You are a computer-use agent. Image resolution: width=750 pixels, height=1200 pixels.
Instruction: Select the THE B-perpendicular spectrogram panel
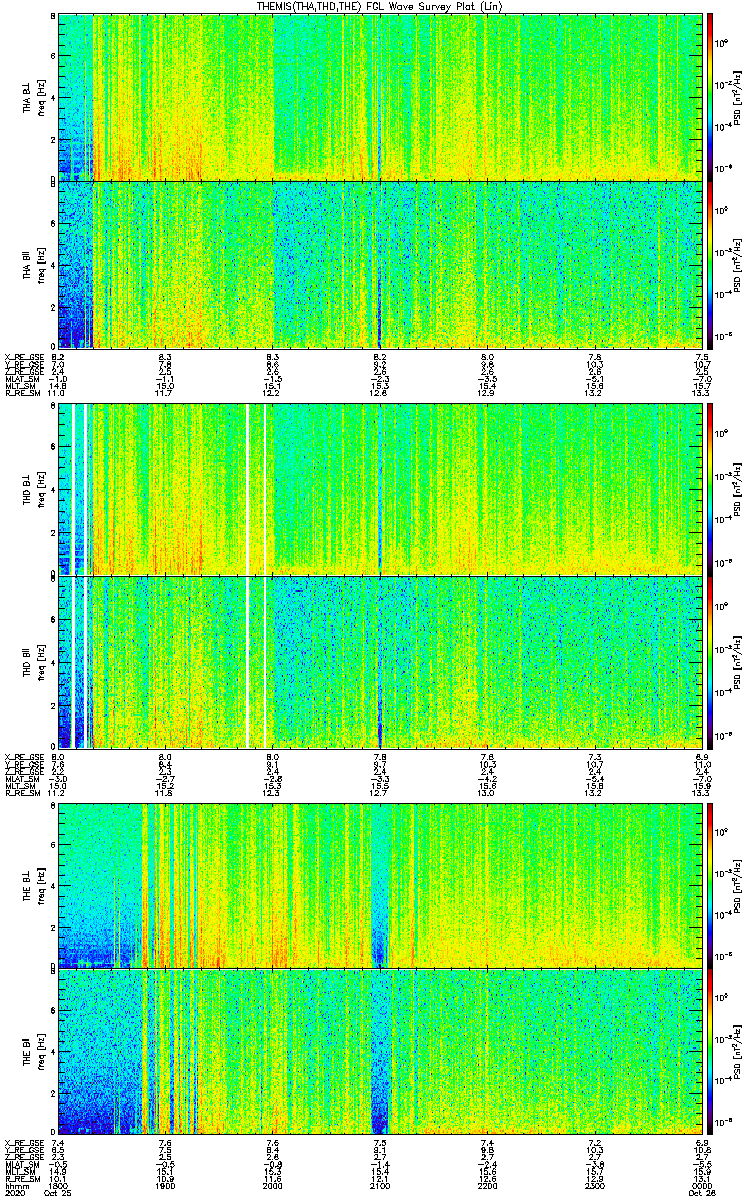tap(380, 884)
